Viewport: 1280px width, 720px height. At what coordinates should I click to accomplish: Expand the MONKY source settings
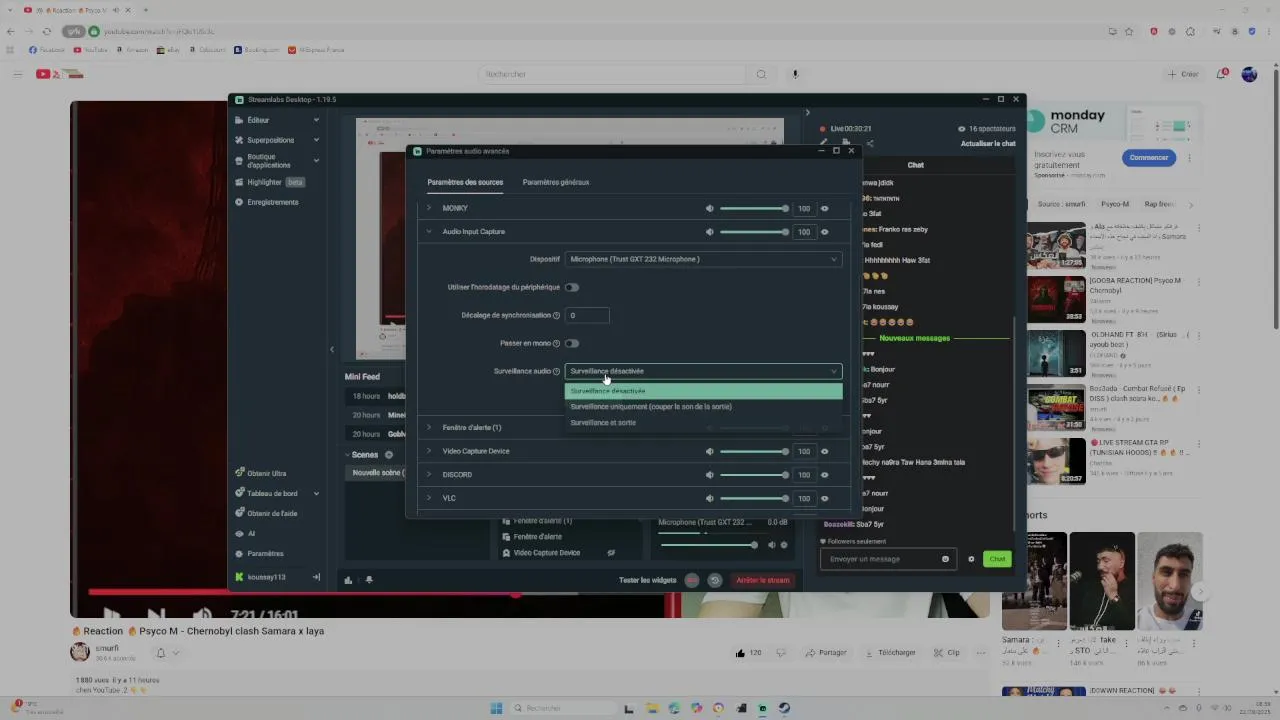(429, 208)
